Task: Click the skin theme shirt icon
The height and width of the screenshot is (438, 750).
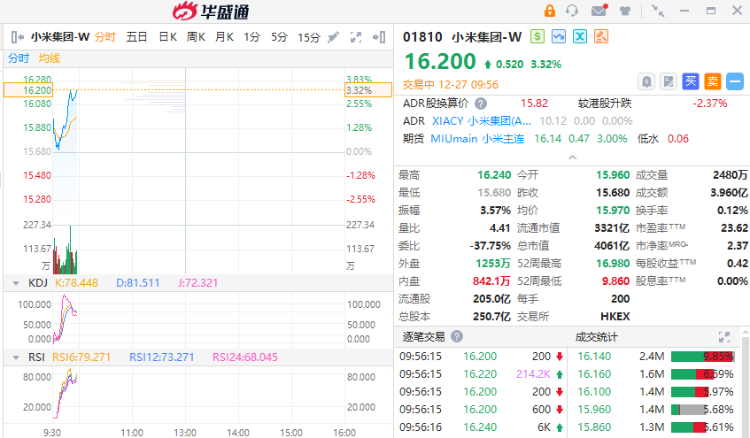Action: click(x=625, y=11)
